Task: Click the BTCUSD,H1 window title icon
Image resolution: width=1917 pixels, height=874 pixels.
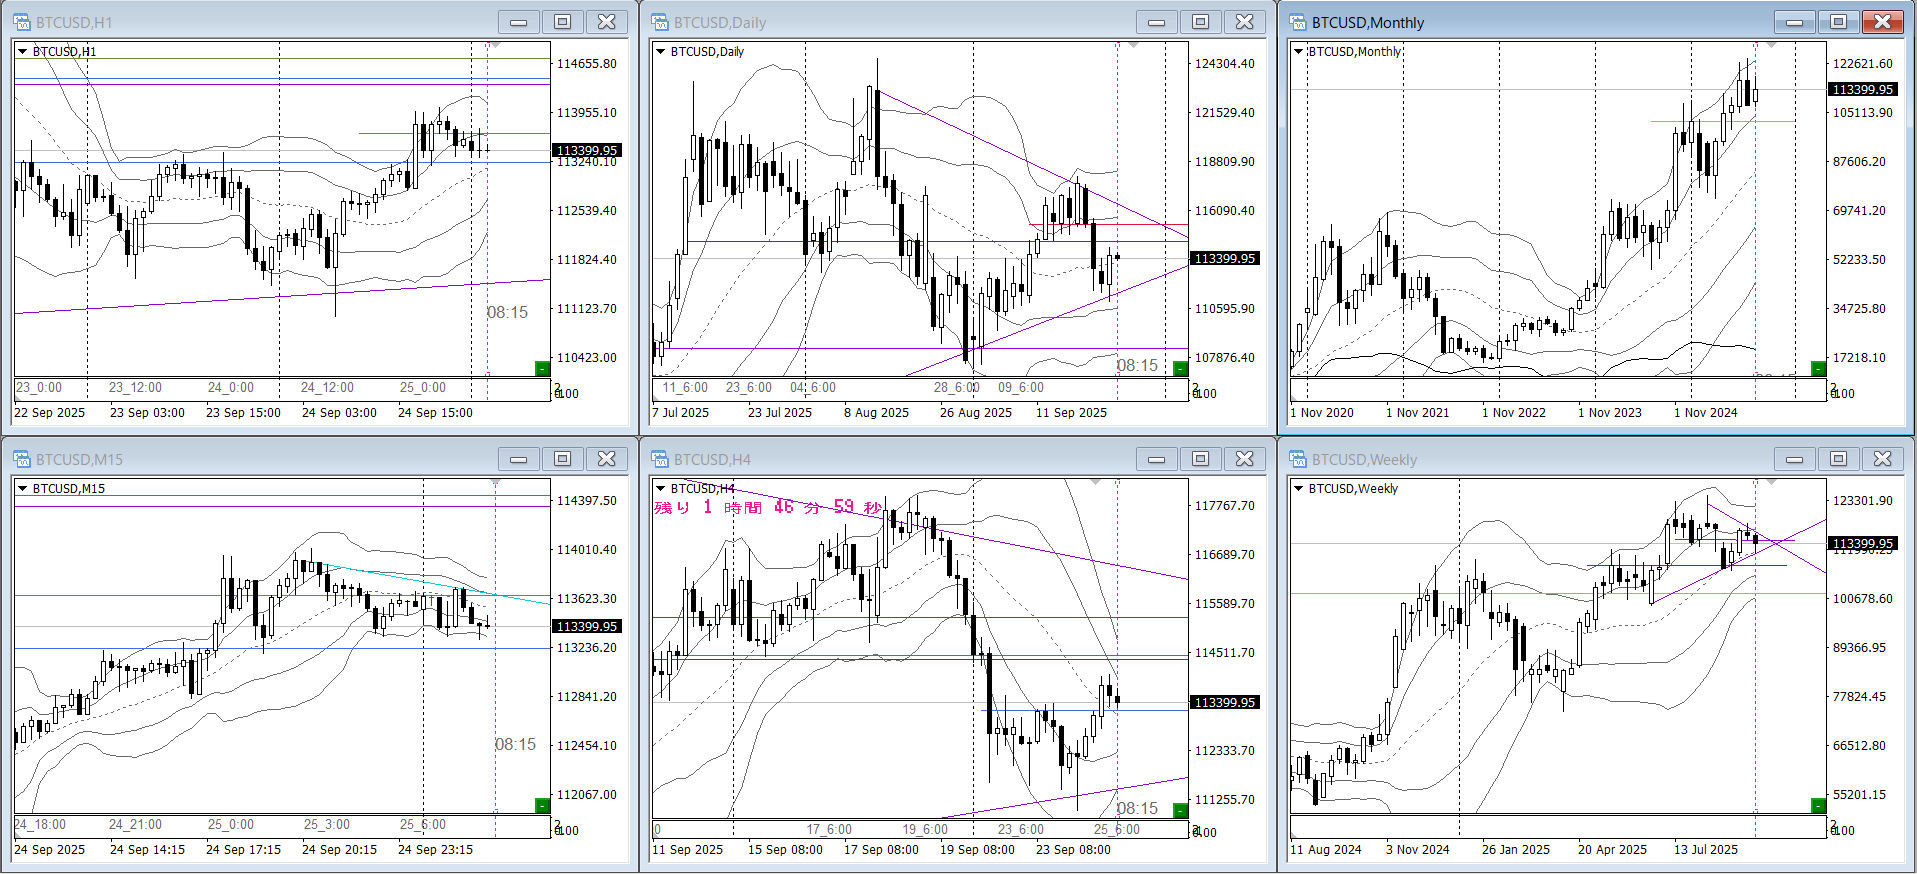Action: (22, 22)
